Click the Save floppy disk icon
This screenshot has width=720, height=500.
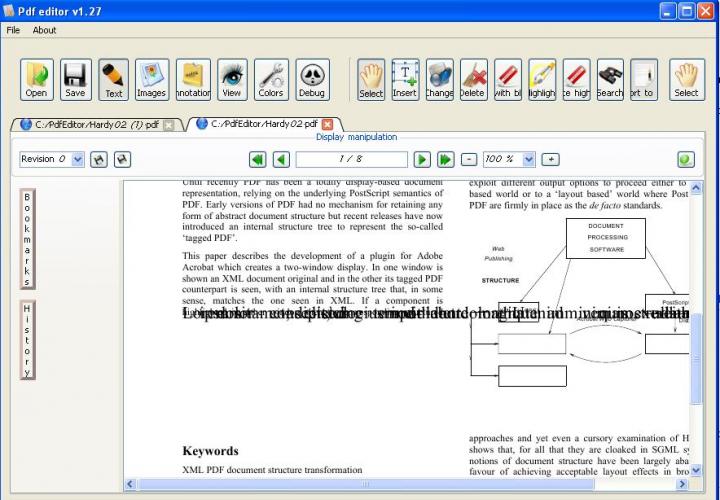point(75,79)
